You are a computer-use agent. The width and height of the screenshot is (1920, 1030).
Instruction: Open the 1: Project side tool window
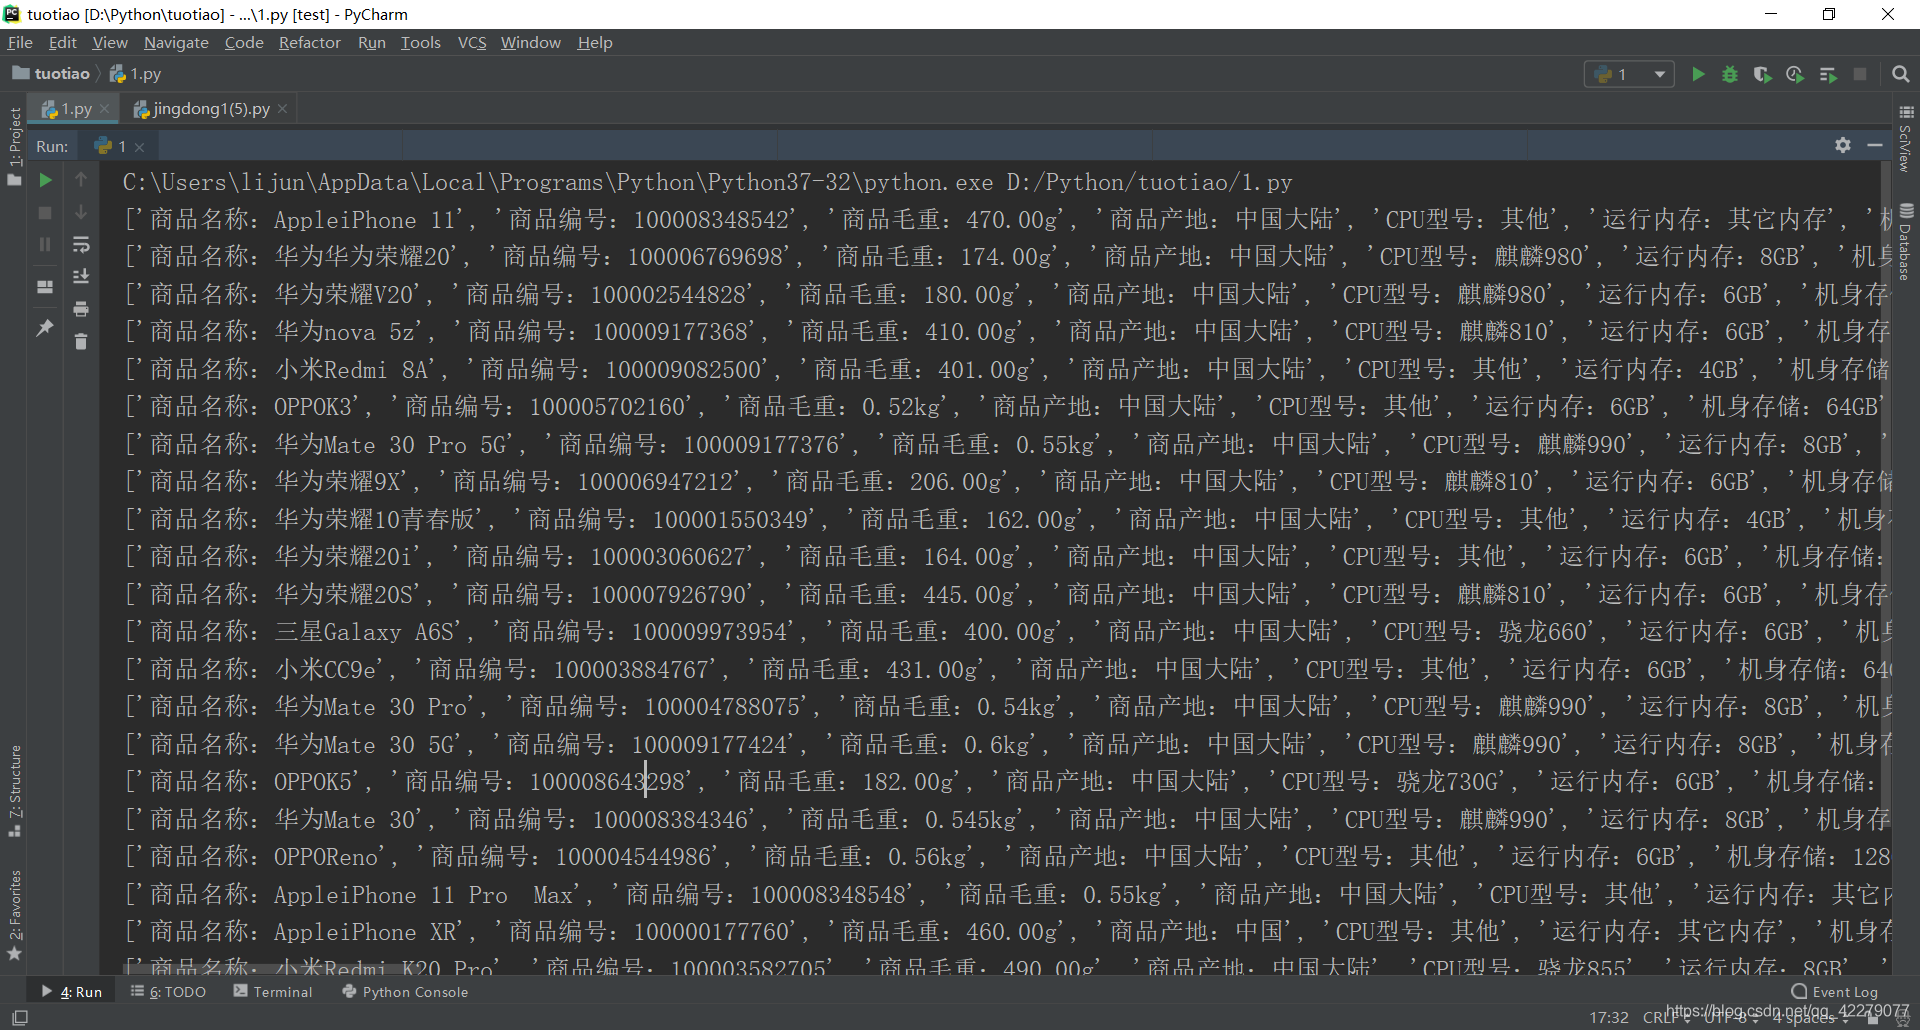click(x=14, y=145)
